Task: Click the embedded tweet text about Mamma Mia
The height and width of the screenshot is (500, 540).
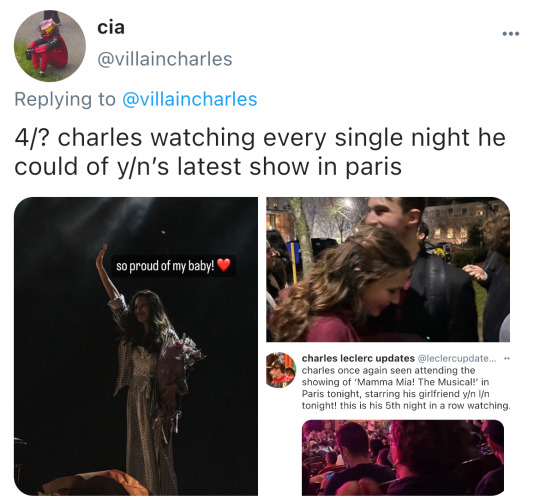Action: point(406,388)
